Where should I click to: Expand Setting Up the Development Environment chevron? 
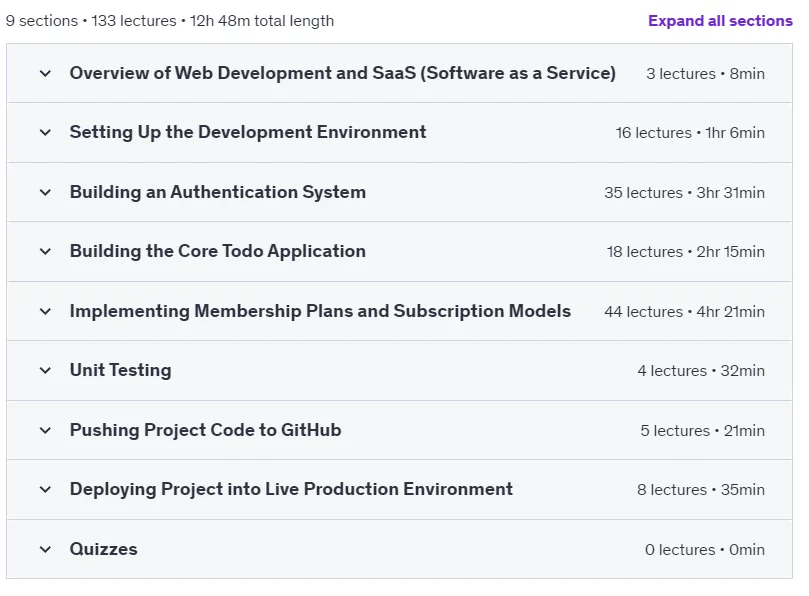45,133
